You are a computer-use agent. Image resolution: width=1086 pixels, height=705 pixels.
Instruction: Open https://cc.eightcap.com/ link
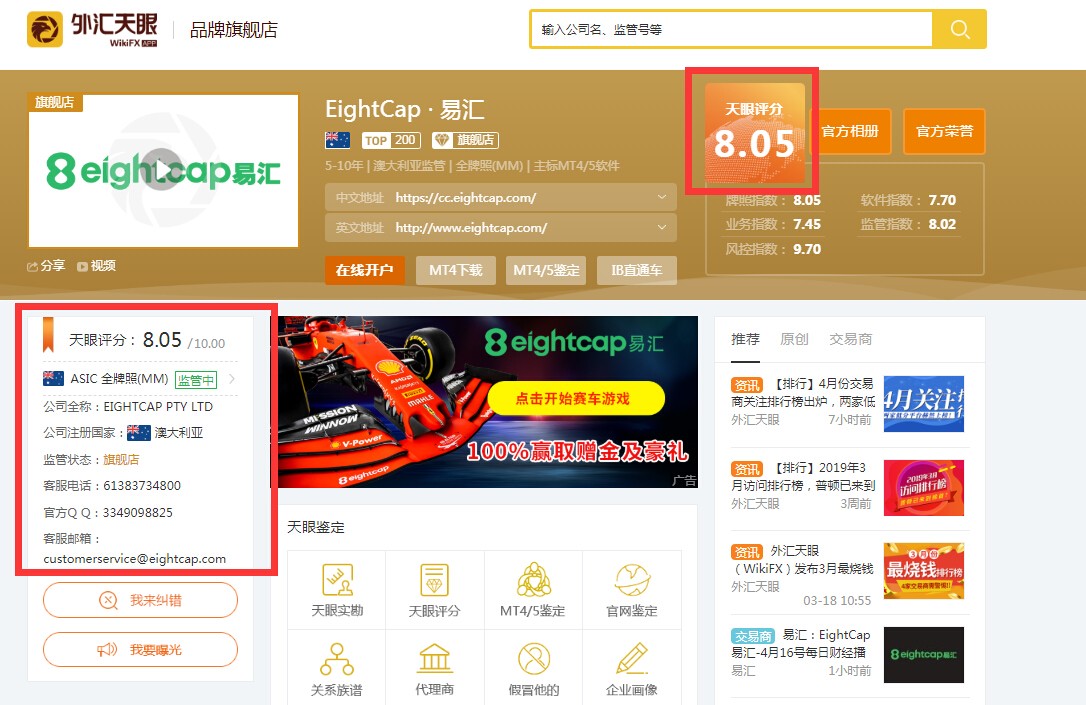(x=465, y=198)
